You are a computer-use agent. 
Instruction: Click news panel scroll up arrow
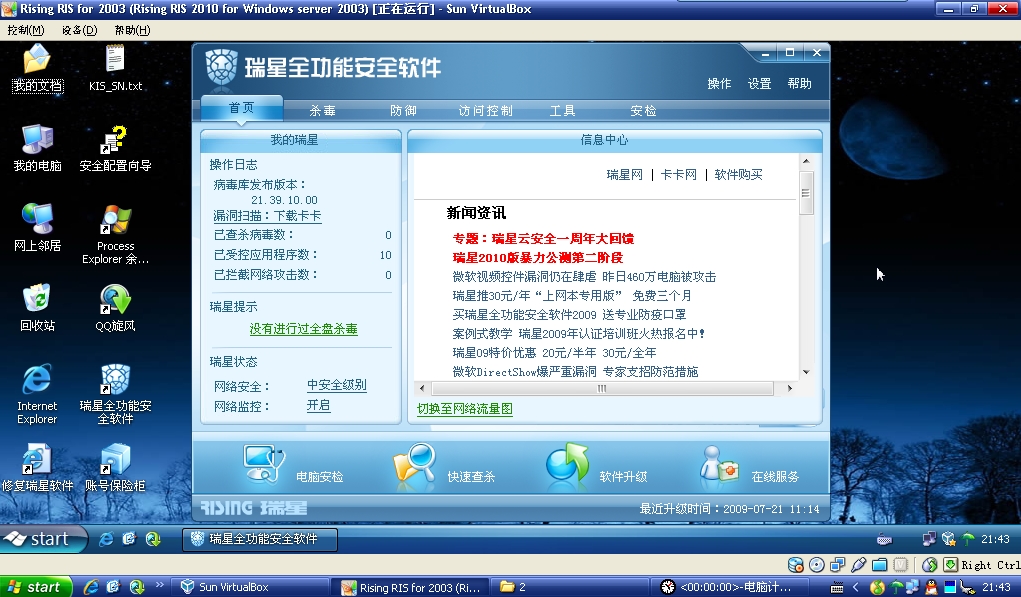806,161
